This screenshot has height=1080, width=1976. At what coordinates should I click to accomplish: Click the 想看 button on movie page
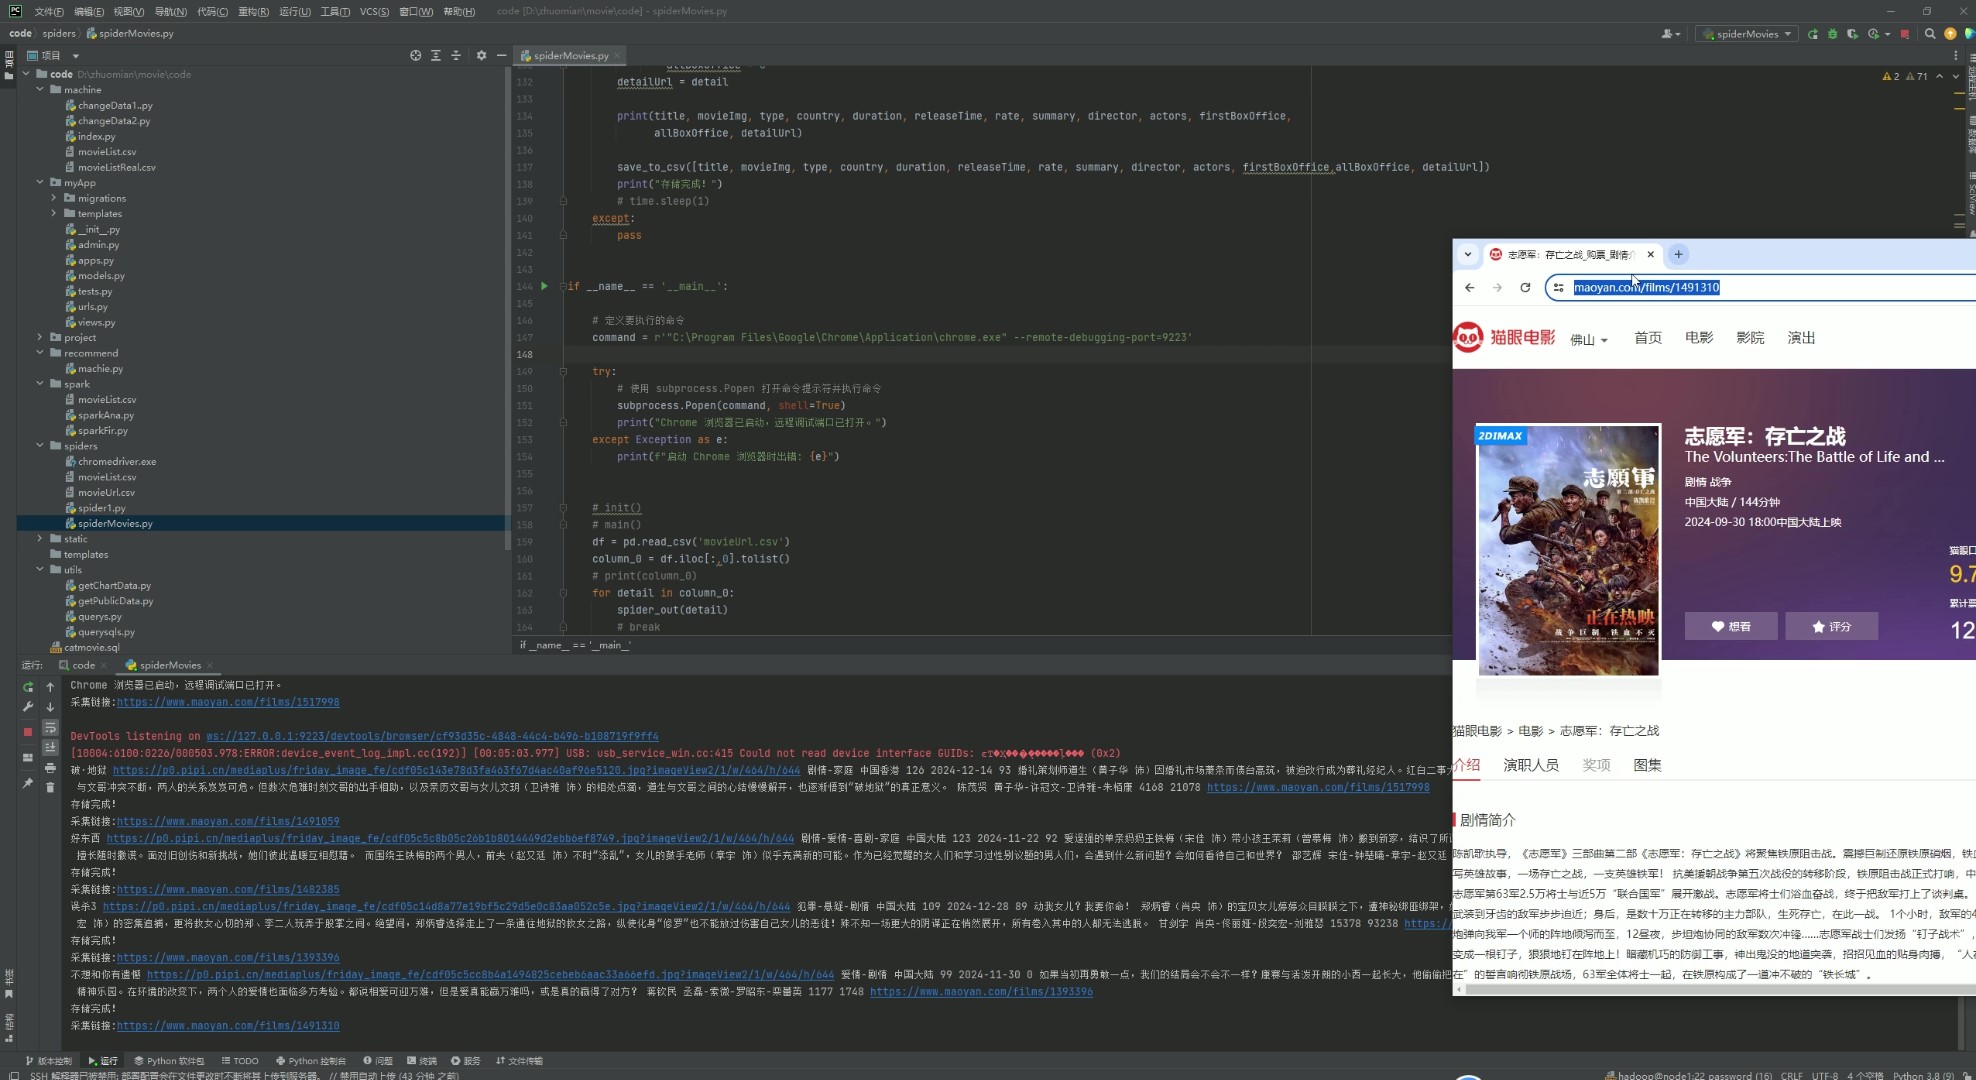(1730, 627)
